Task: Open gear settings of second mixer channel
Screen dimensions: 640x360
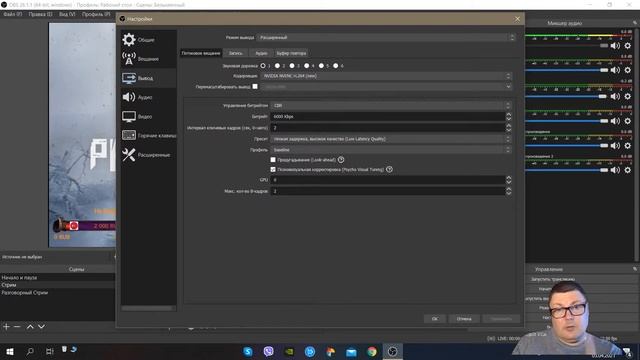Action: [x=628, y=70]
